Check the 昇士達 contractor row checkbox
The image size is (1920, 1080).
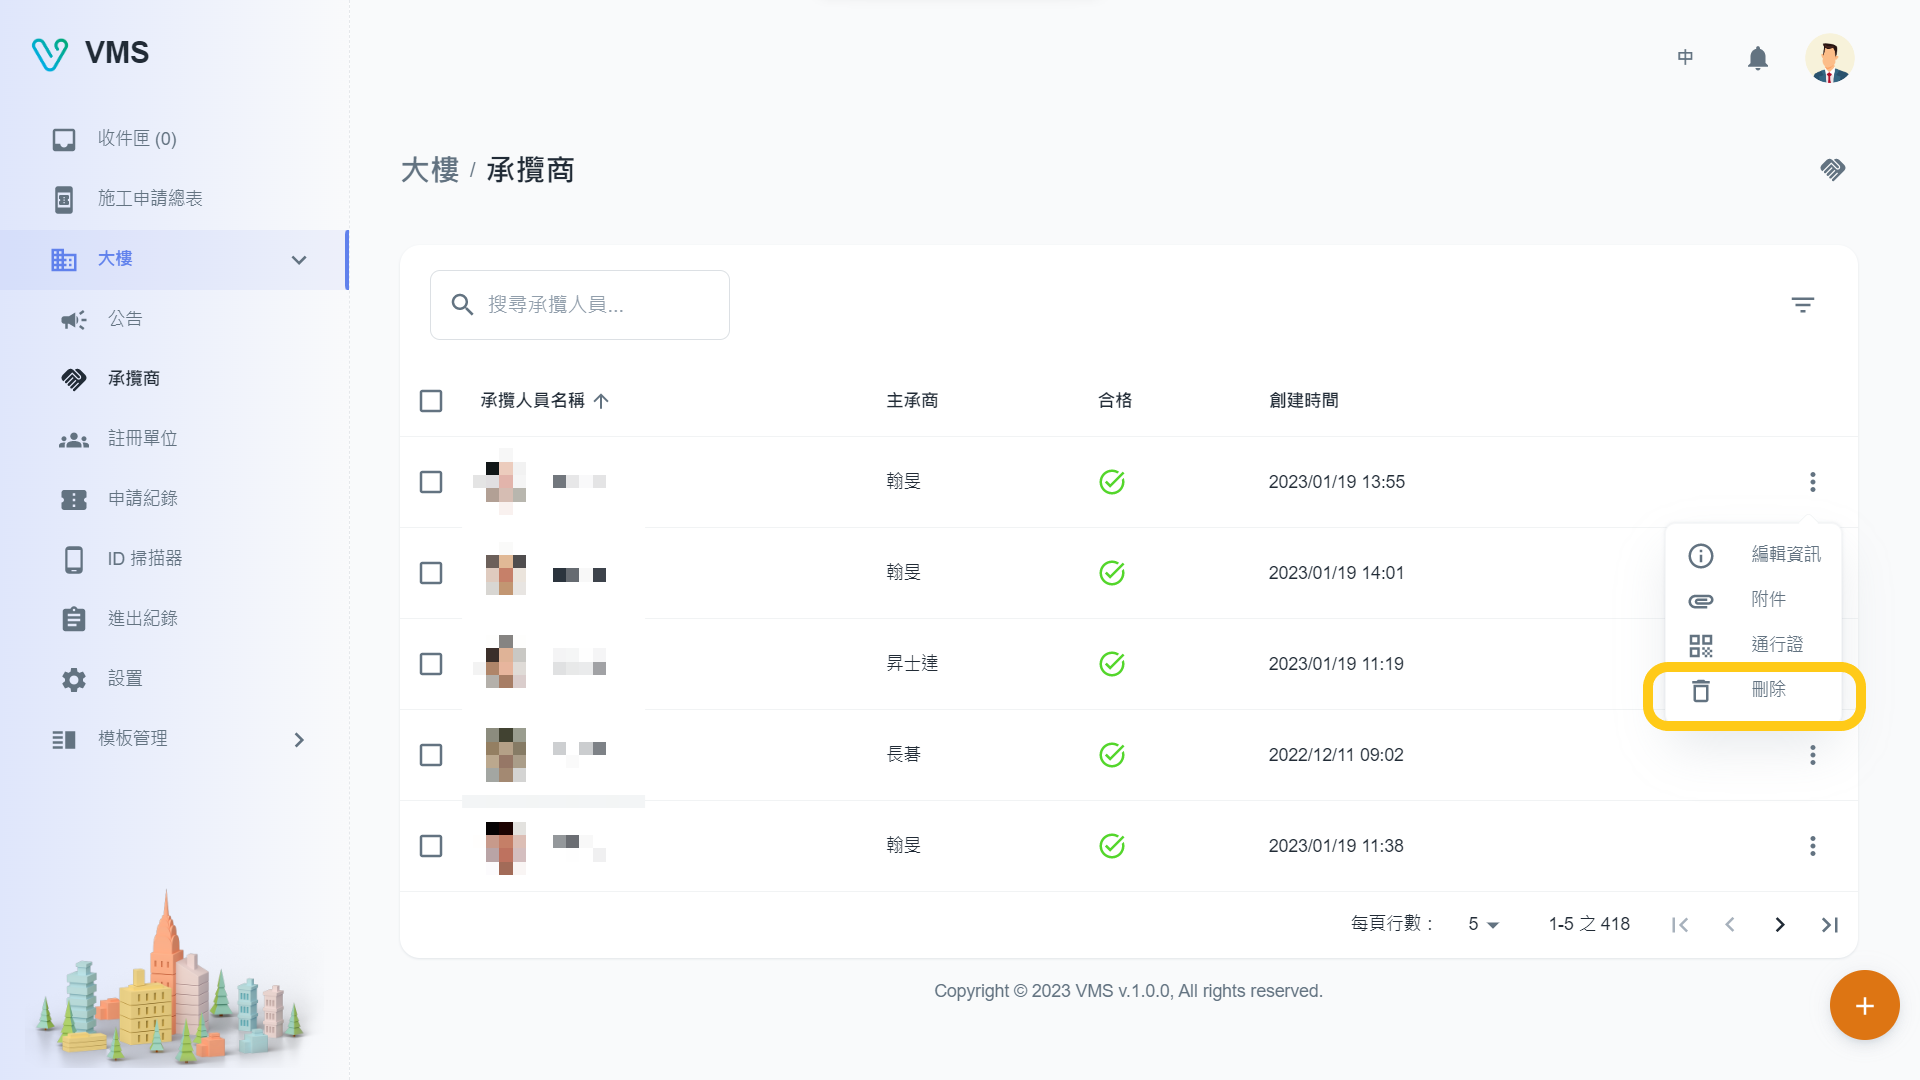(431, 664)
